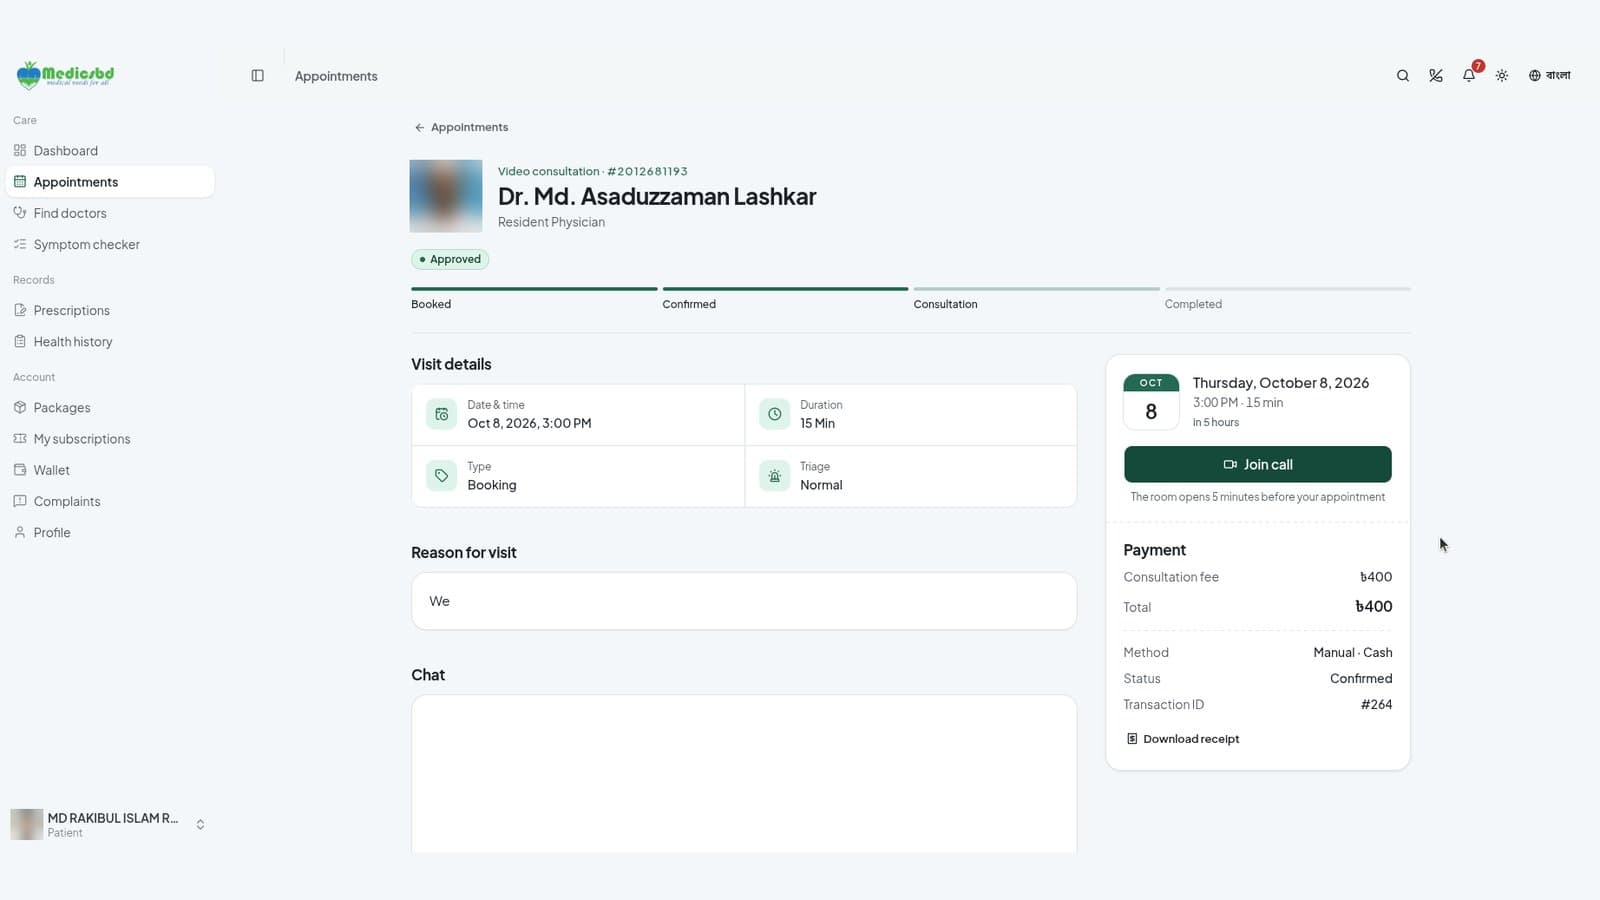1600x900 pixels.
Task: Toggle the light/dark theme sun icon
Action: [x=1502, y=76]
